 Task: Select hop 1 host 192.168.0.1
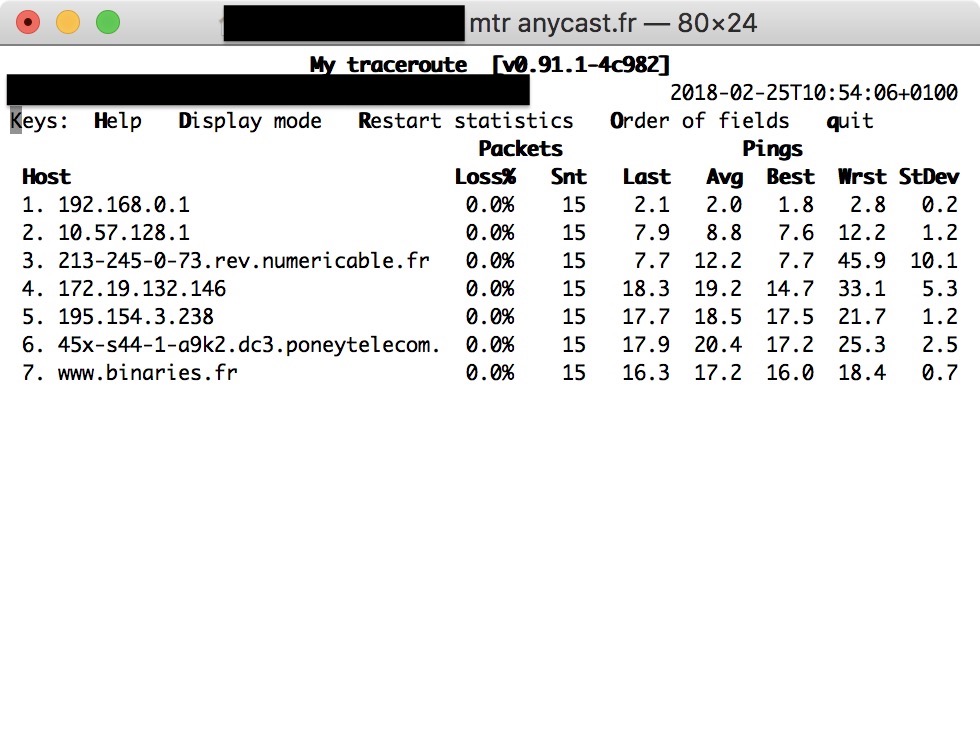point(124,205)
